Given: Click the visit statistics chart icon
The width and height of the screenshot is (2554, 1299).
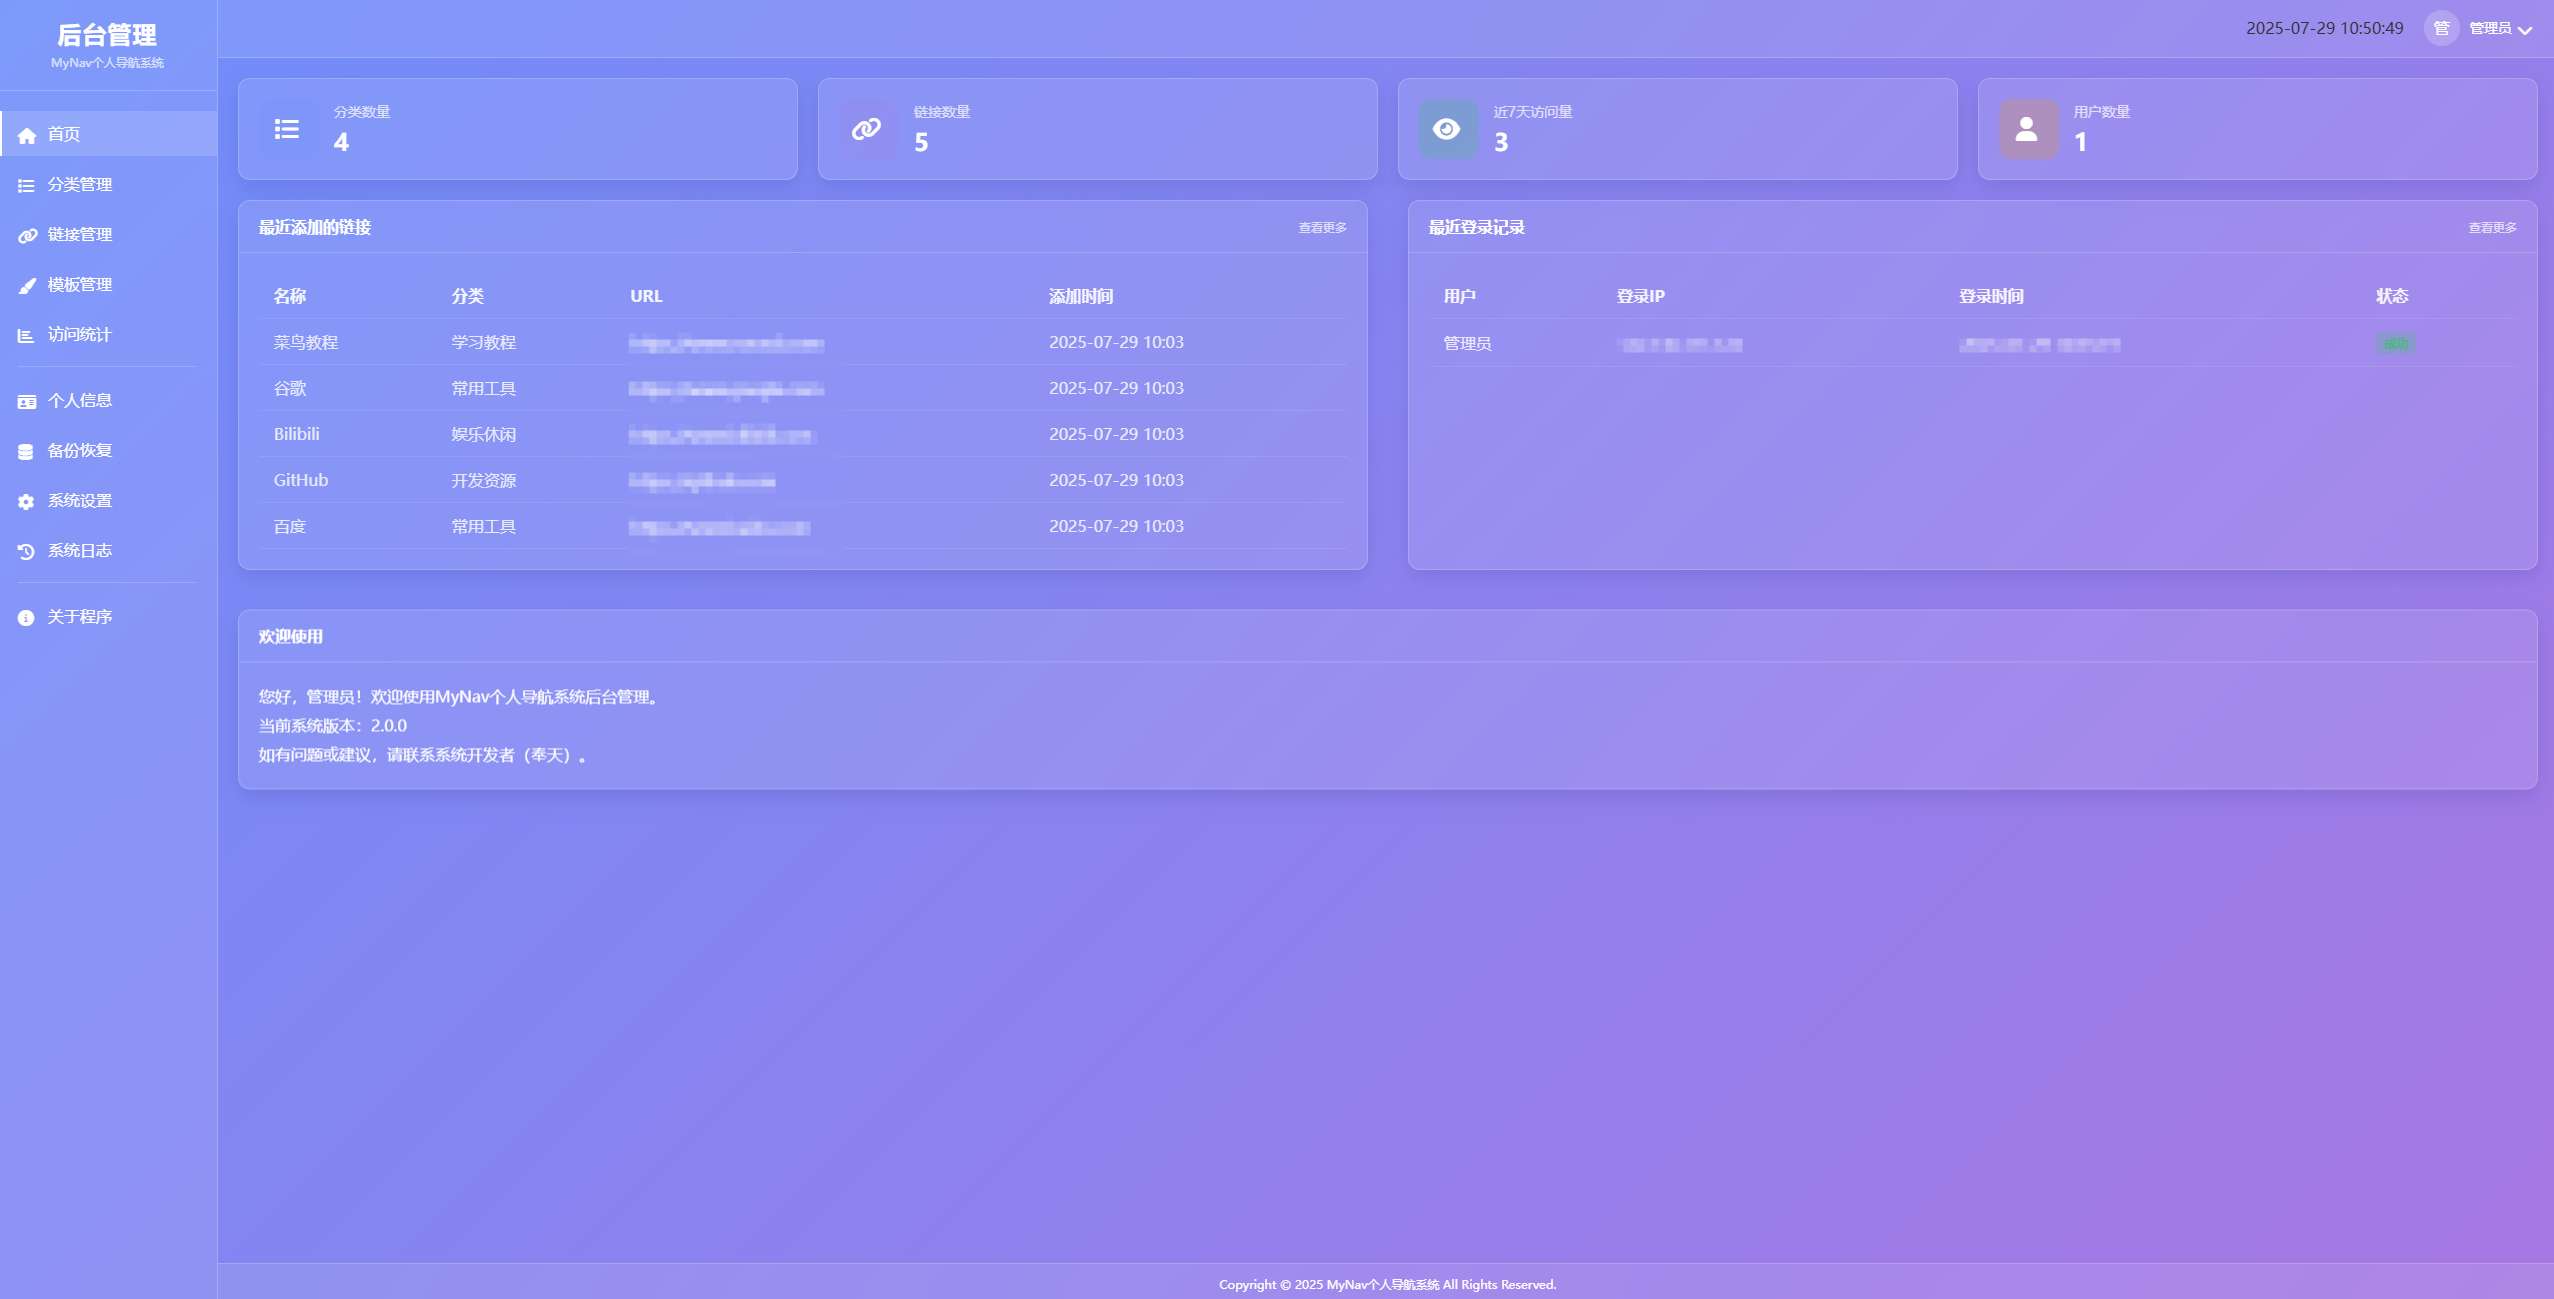Looking at the screenshot, I should click(26, 336).
